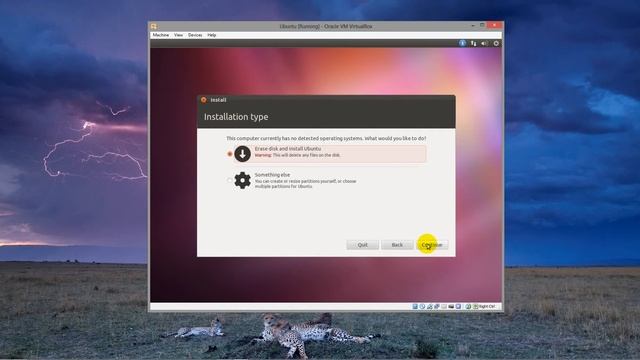Screen dimensions: 640x360
Task: Open the network indicator in Ubuntu panel
Action: 473,43
